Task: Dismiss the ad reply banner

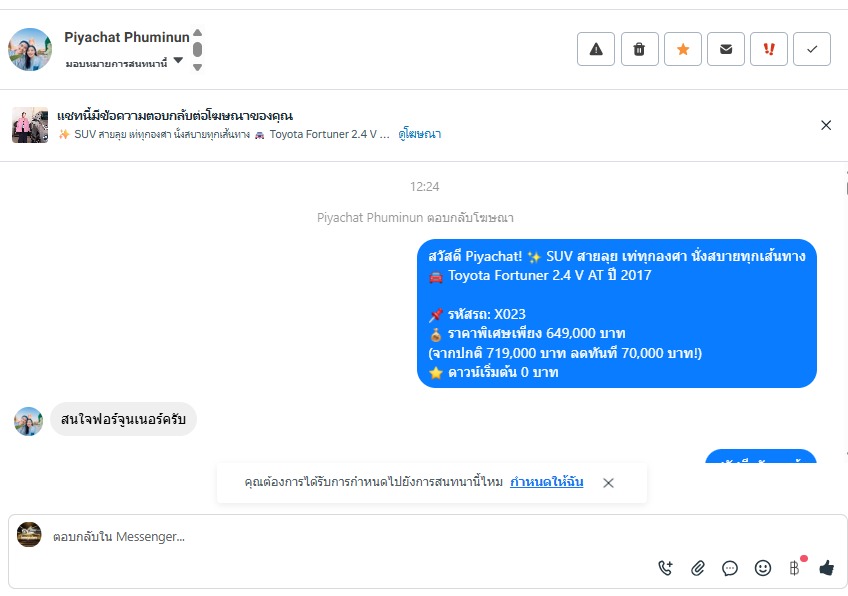Action: [826, 125]
